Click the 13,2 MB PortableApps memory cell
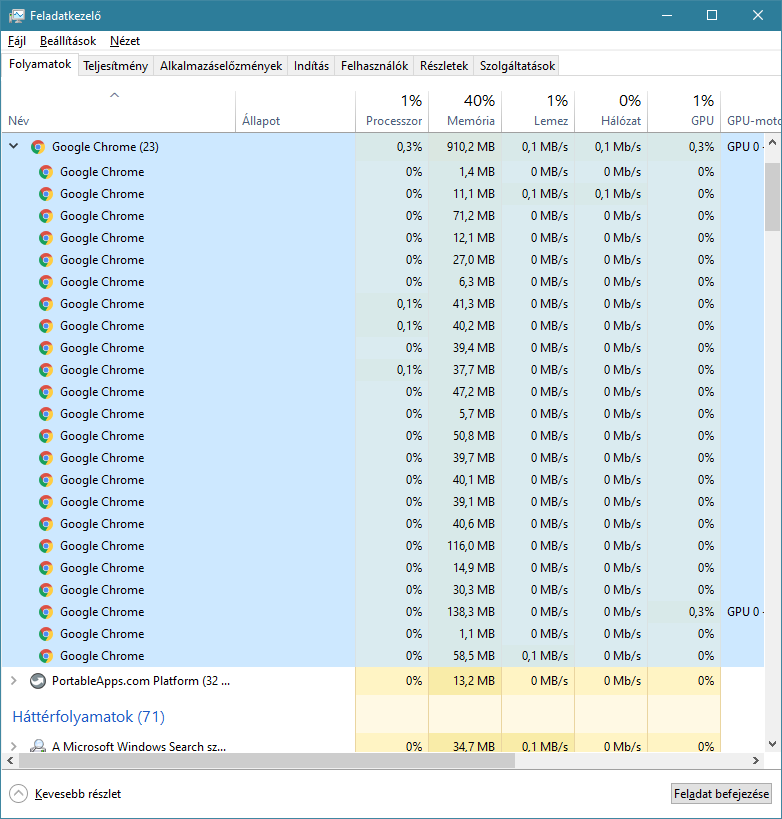 (x=465, y=681)
